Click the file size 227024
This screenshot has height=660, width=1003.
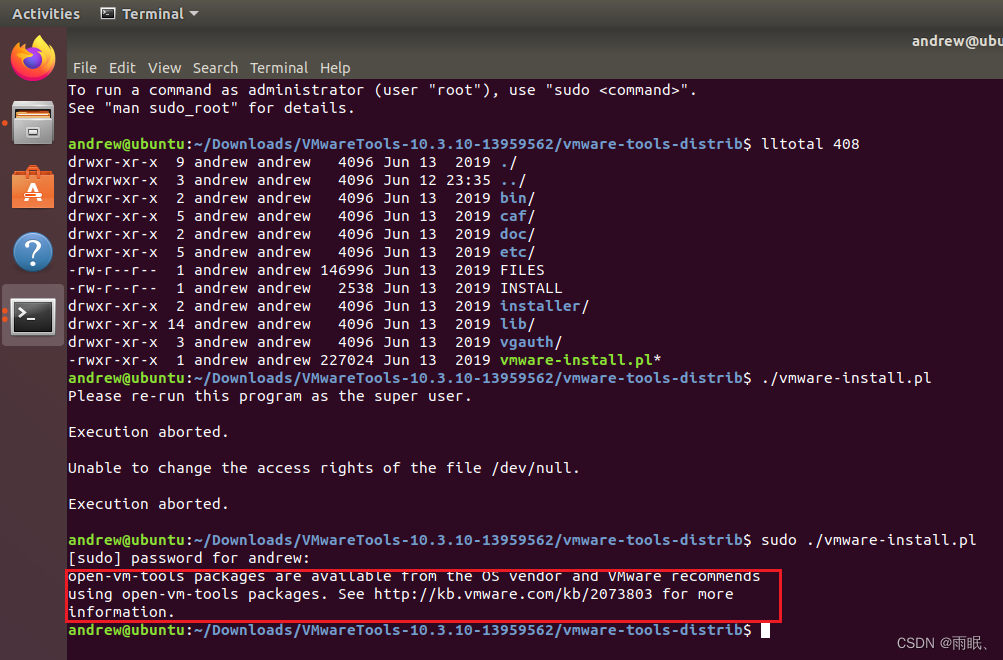tap(347, 360)
